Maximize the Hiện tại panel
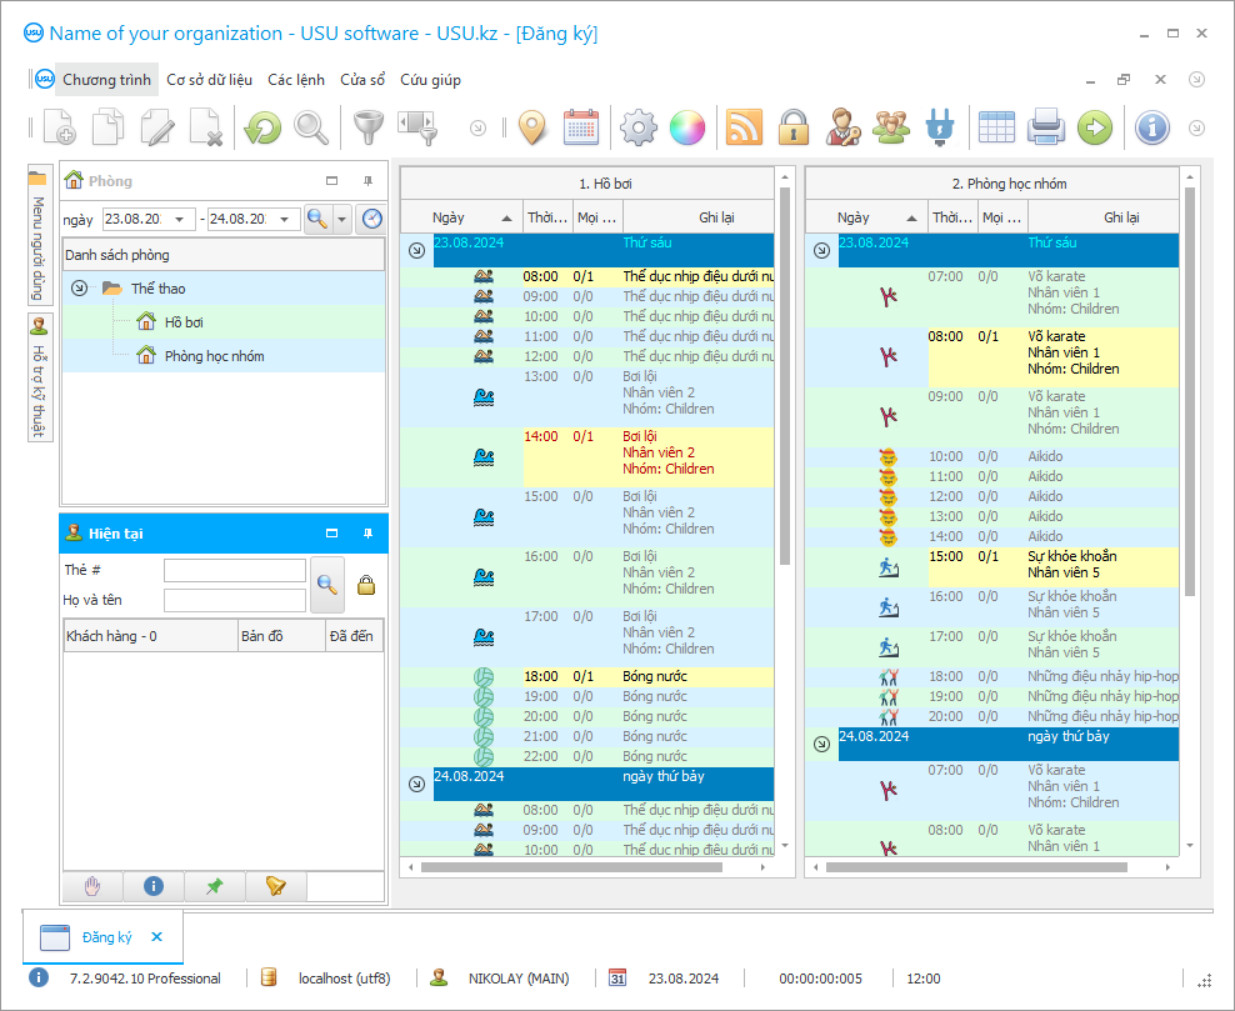Screen dimensions: 1235x1011 [332, 534]
